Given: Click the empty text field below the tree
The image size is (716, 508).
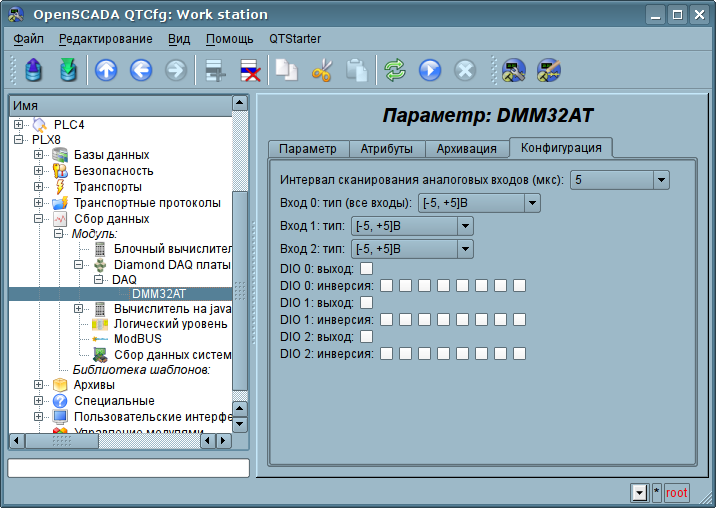Looking at the screenshot, I should [128, 468].
